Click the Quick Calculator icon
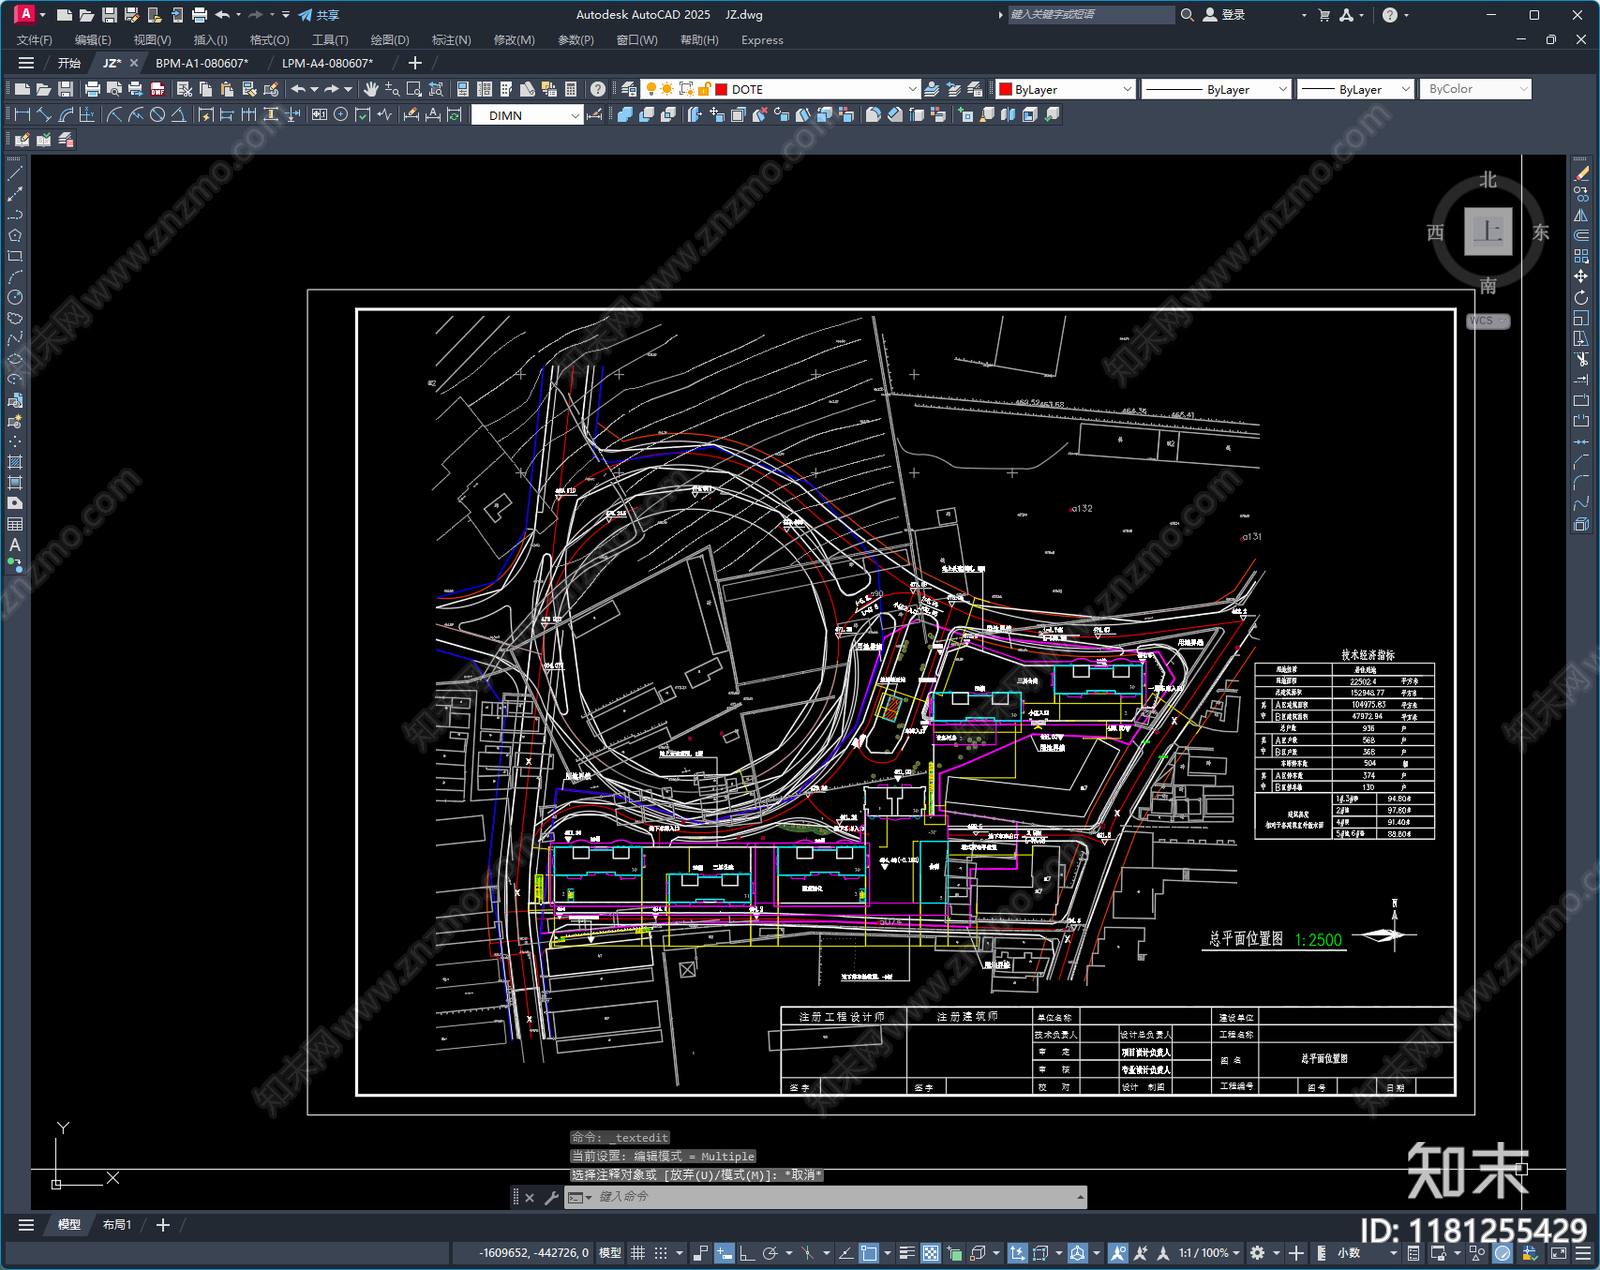This screenshot has height=1270, width=1600. (571, 89)
